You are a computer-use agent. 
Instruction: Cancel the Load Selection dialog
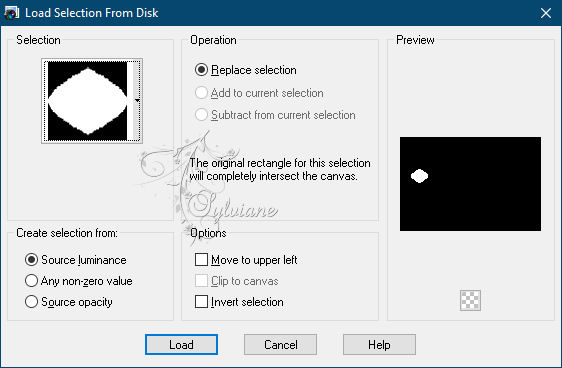[280, 345]
